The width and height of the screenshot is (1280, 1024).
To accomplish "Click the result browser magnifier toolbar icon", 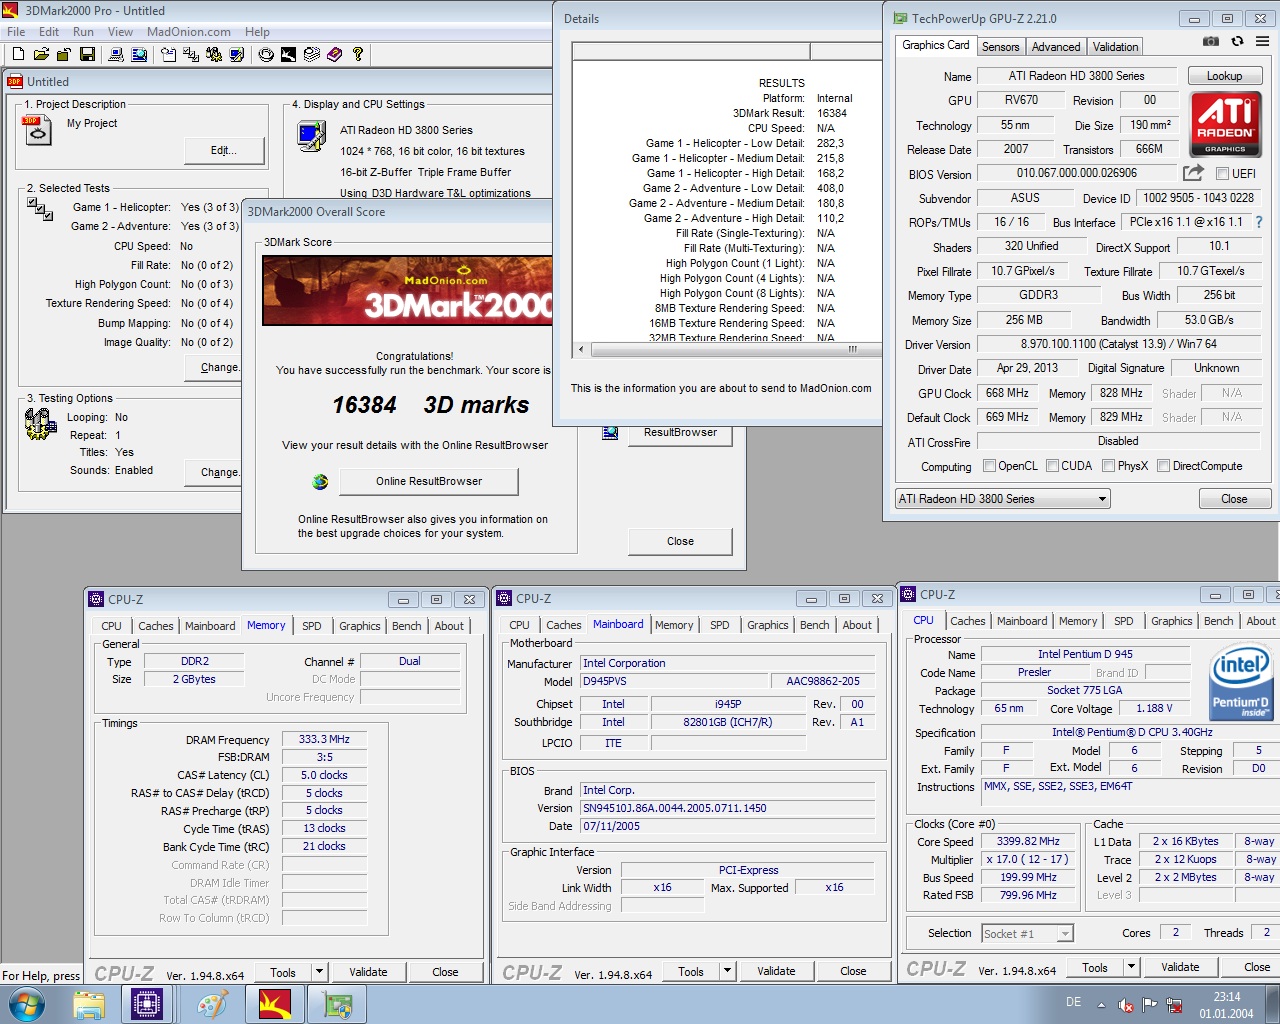I will [x=139, y=54].
